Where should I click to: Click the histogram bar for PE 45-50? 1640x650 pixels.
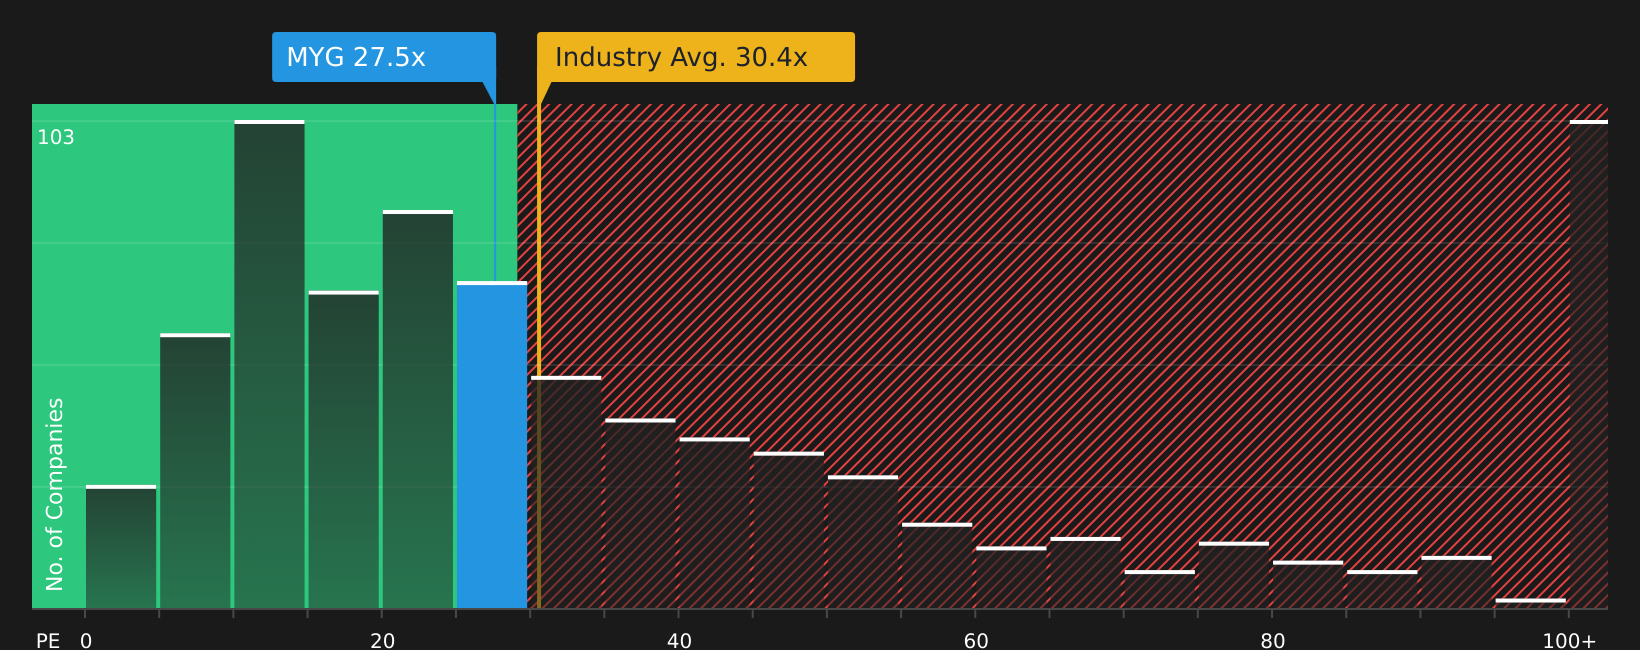click(789, 530)
